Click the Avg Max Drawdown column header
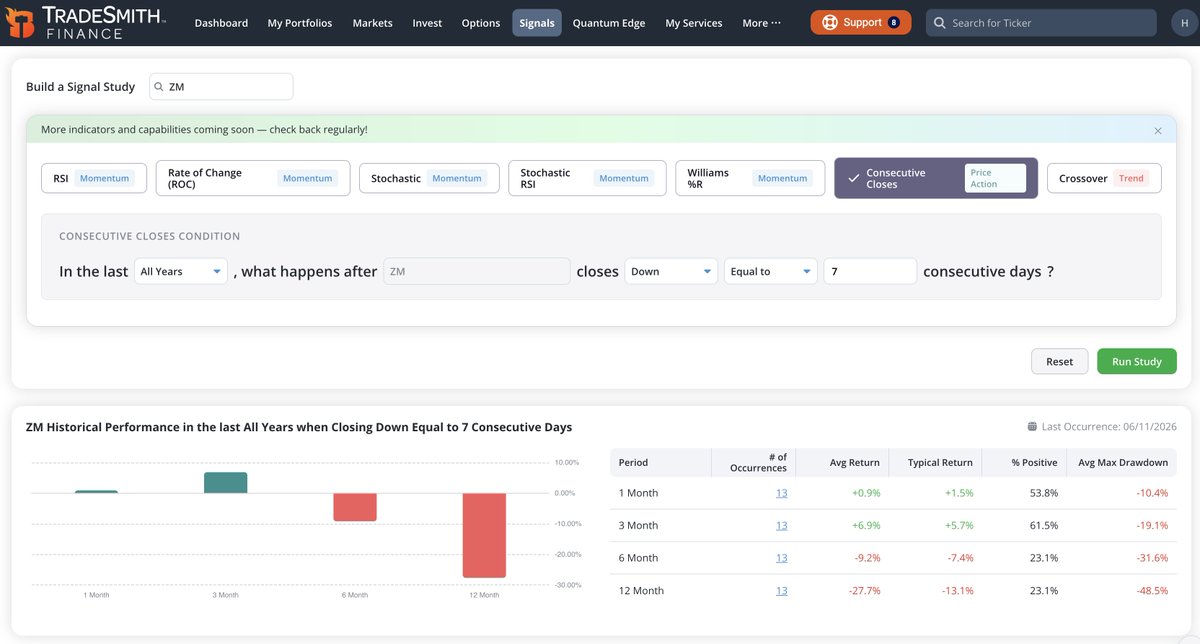1200x644 pixels. [1123, 462]
